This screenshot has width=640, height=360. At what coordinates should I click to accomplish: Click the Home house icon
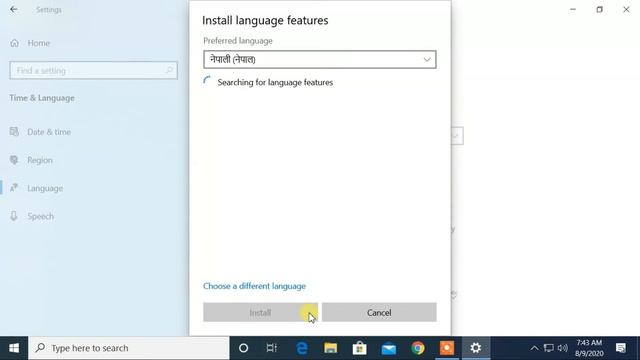14,43
